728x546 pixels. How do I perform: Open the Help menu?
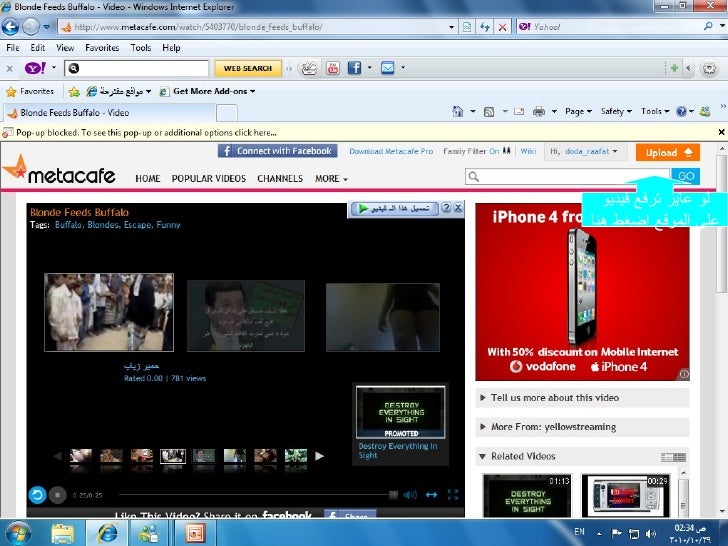[x=171, y=48]
